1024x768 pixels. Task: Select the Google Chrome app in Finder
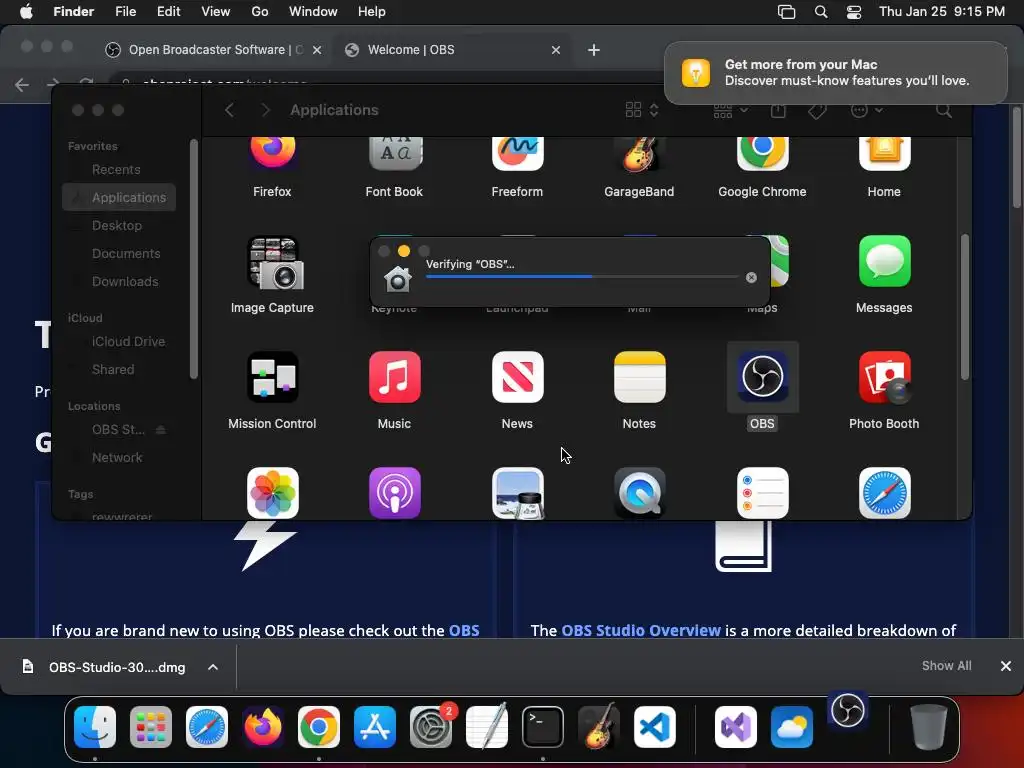tap(762, 154)
